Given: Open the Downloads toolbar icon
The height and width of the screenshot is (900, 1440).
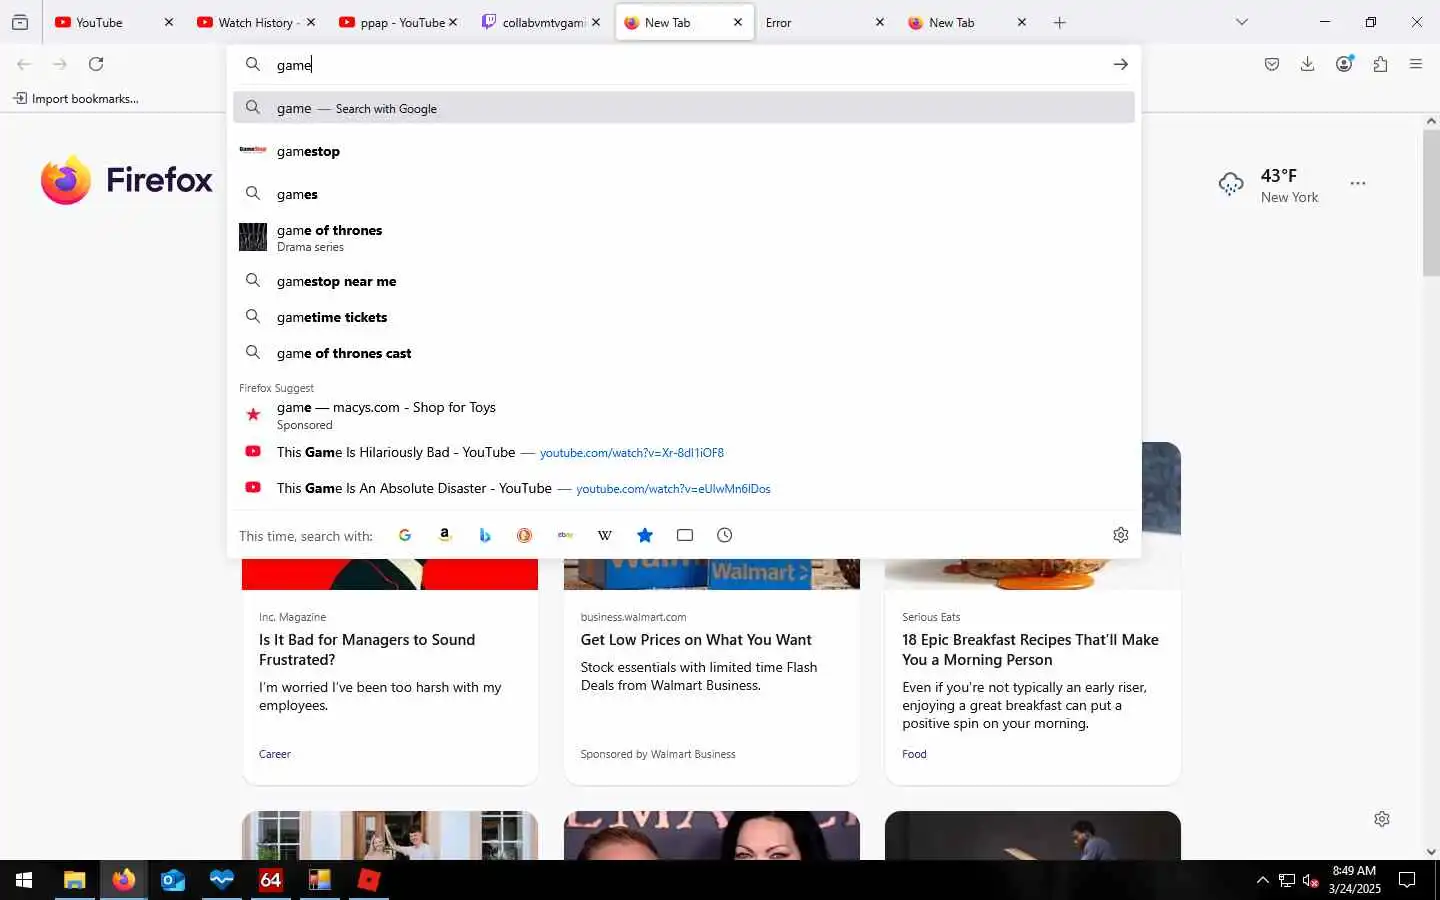Looking at the screenshot, I should pyautogui.click(x=1307, y=64).
